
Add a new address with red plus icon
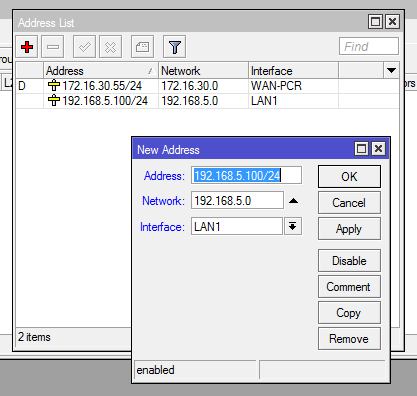click(27, 47)
